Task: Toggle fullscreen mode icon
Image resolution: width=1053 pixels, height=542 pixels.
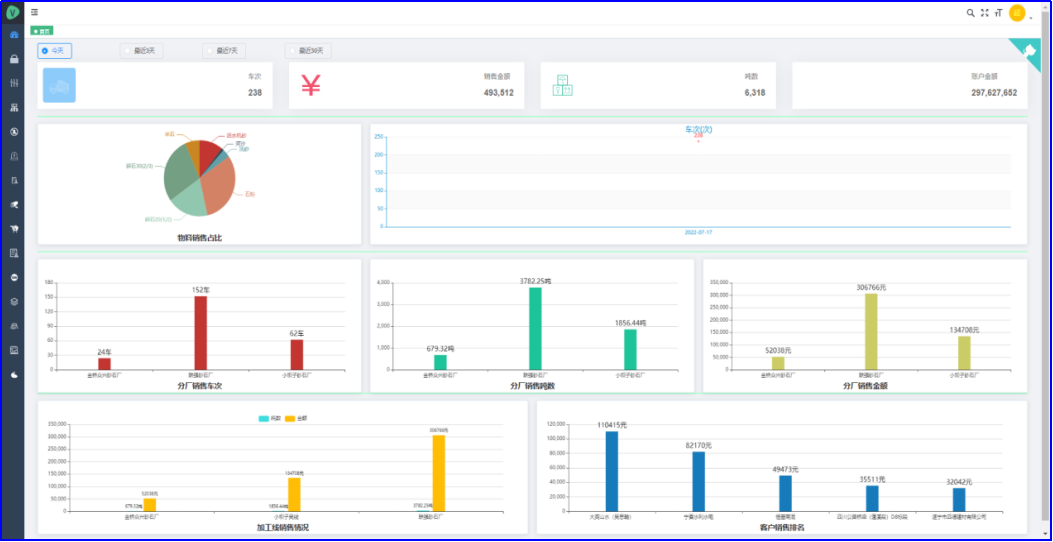Action: (x=984, y=13)
